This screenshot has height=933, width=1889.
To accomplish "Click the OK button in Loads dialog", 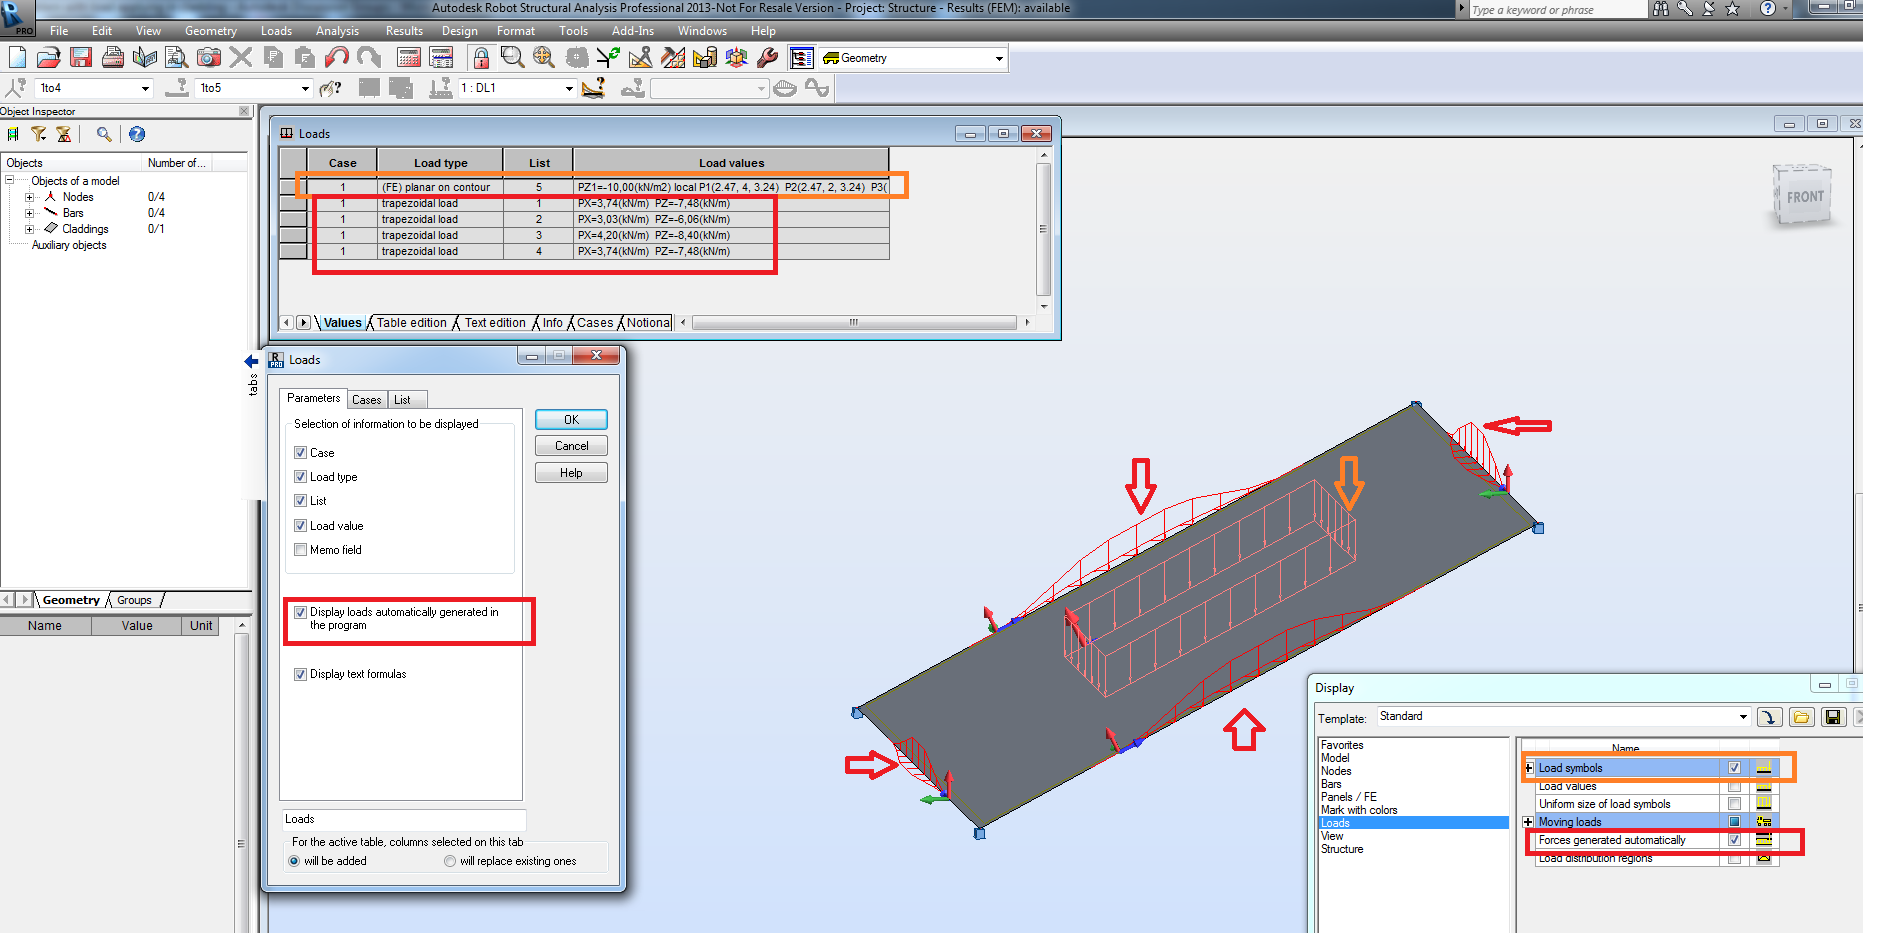I will pos(570,419).
